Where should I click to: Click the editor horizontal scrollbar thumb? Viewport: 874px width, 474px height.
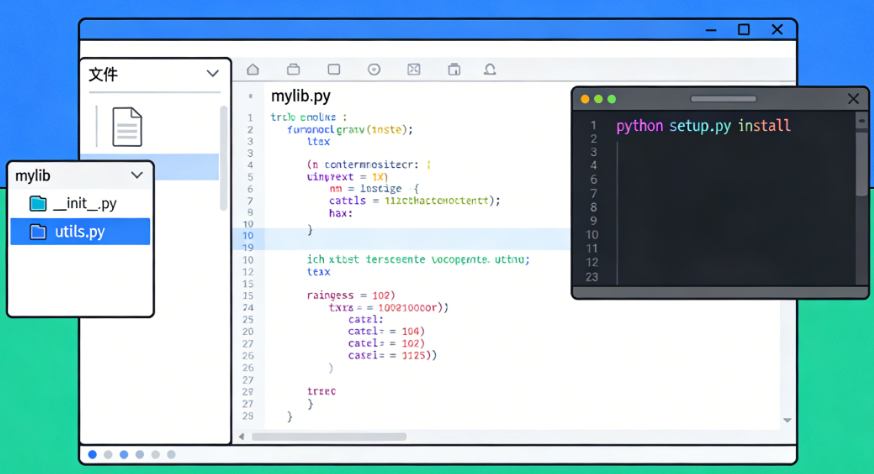click(x=329, y=437)
